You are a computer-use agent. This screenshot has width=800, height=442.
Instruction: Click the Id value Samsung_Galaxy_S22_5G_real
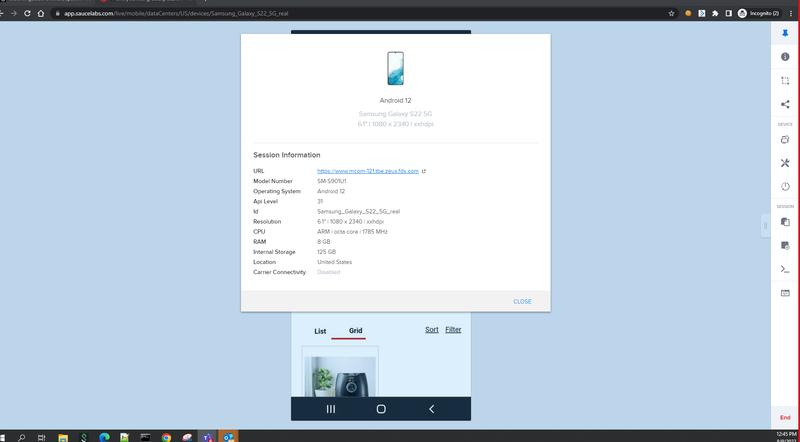359,211
